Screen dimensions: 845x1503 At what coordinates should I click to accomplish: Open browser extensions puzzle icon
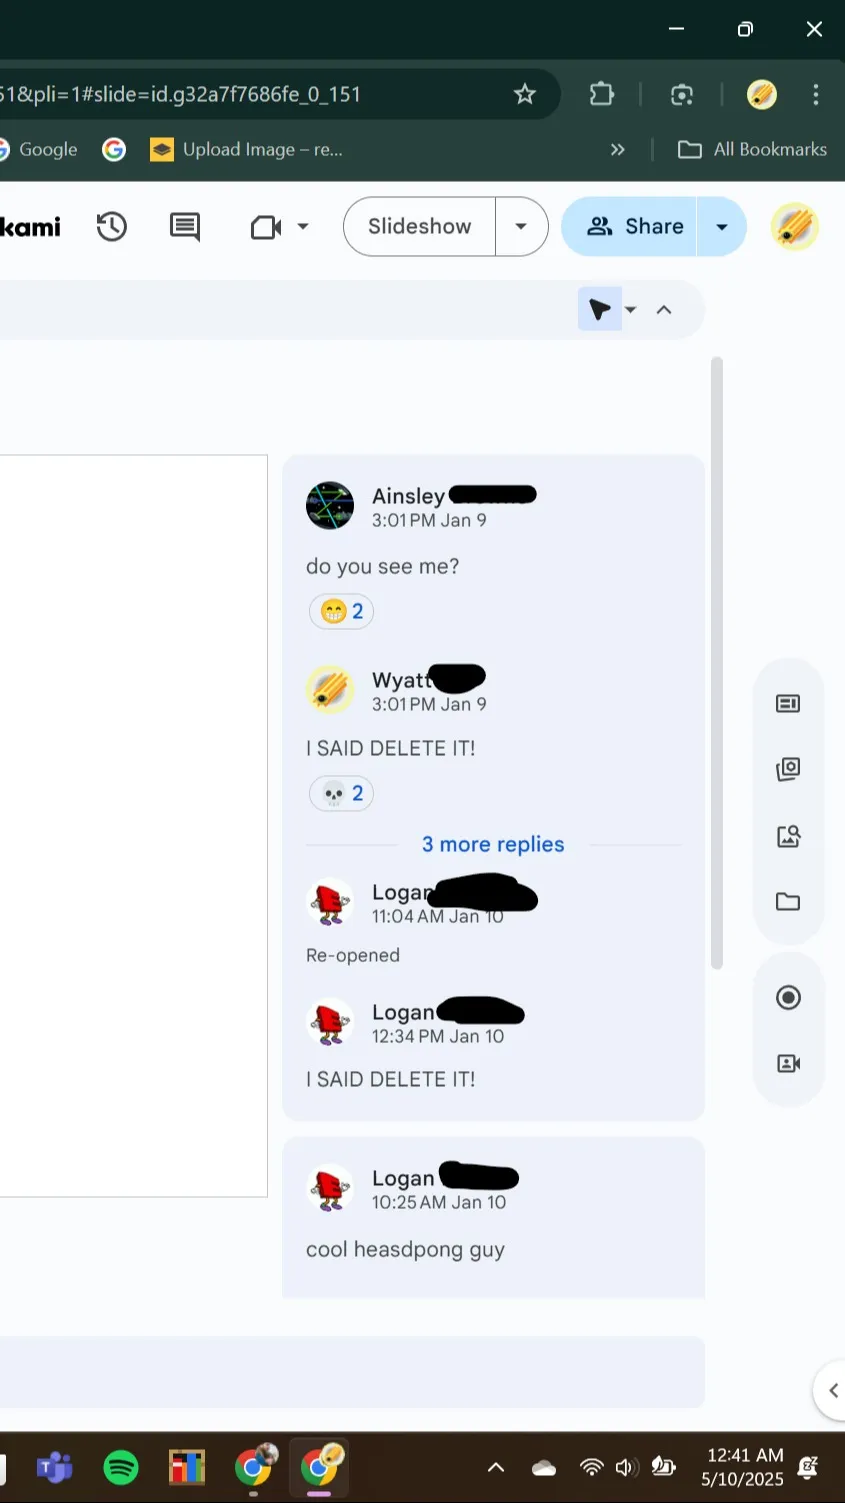[x=602, y=94]
